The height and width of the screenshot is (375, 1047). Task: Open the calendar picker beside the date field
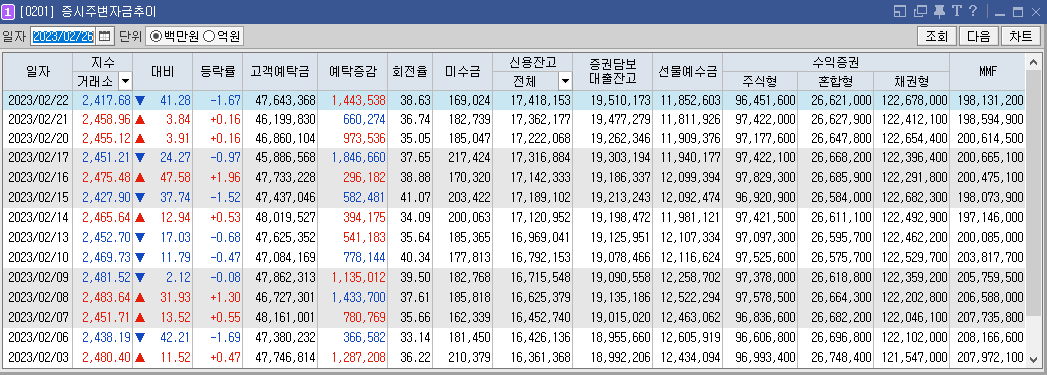coord(104,36)
